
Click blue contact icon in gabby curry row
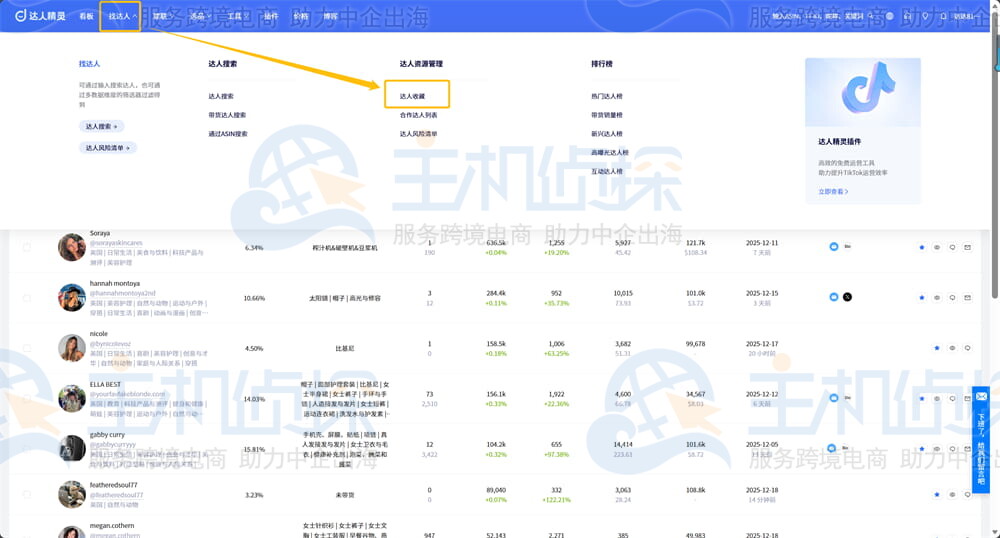pyautogui.click(x=832, y=448)
